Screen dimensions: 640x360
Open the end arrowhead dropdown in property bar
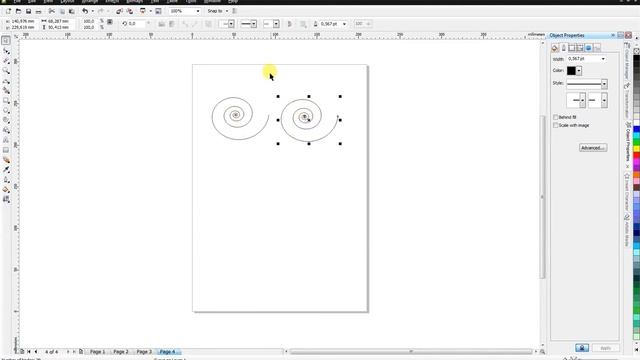[276, 24]
